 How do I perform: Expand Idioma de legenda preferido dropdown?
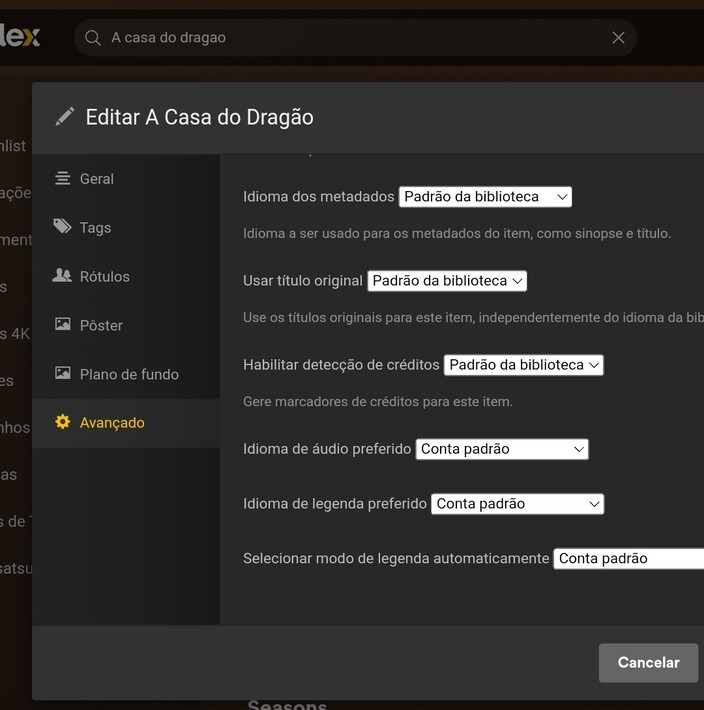(x=517, y=504)
